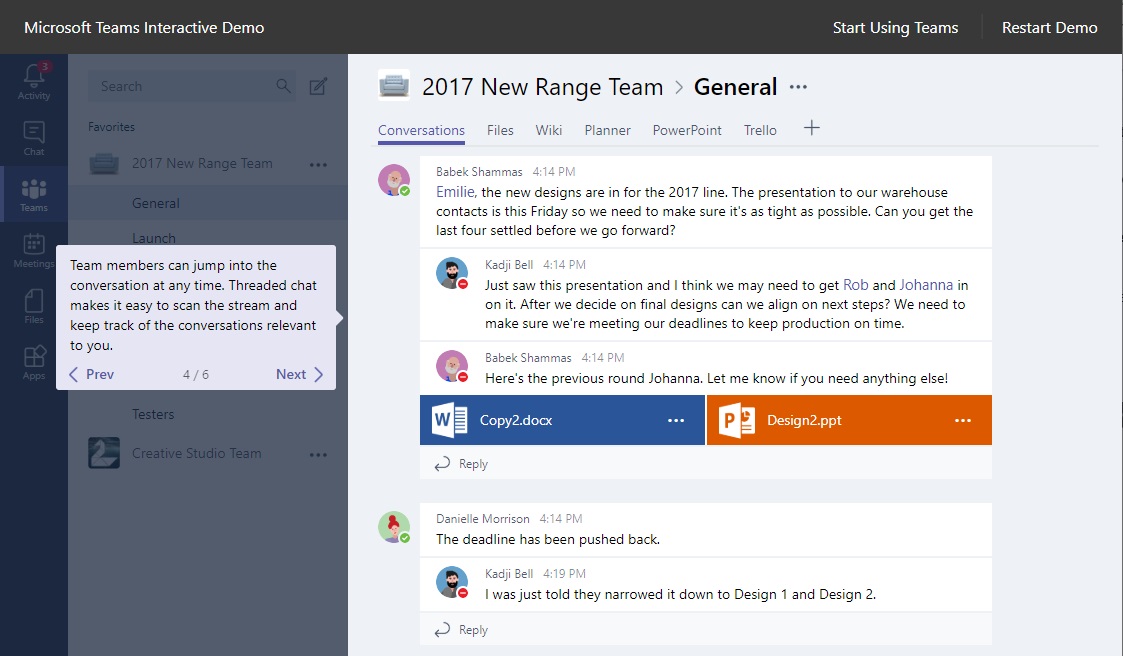Select the Teams sidebar icon
The height and width of the screenshot is (656, 1124).
(34, 195)
